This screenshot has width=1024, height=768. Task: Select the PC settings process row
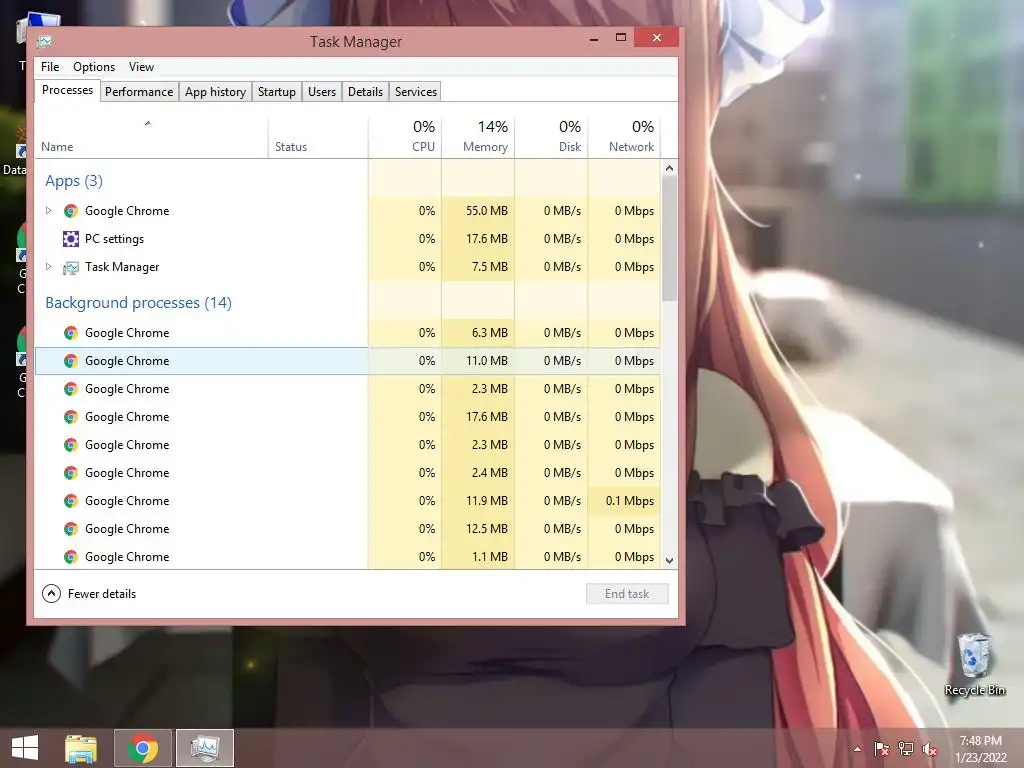[347, 239]
